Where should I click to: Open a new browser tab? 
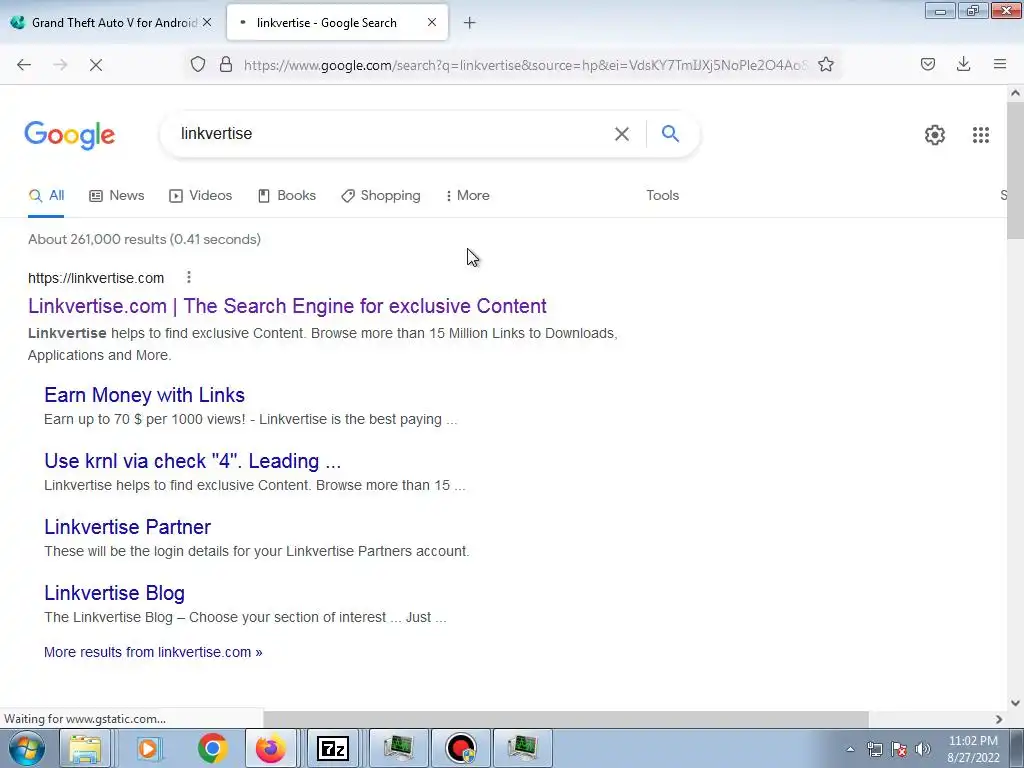[x=470, y=23]
